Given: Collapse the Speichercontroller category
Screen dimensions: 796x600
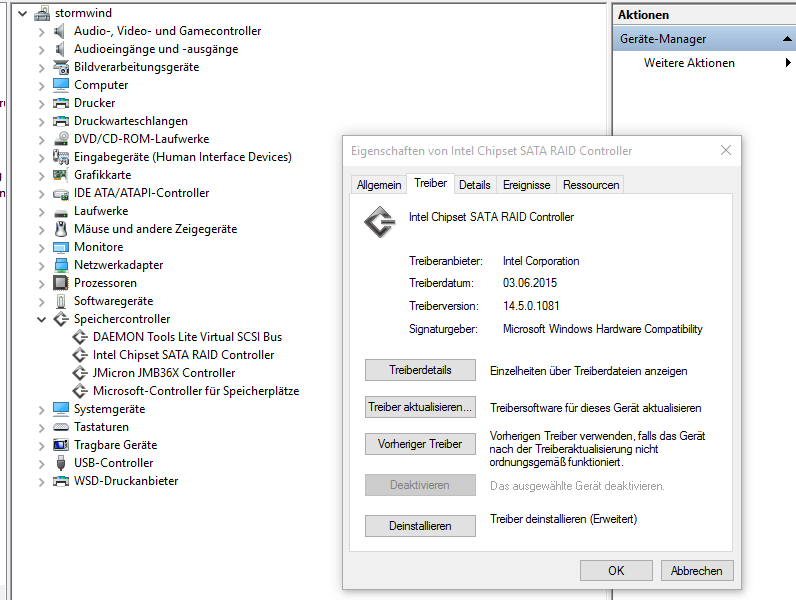Looking at the screenshot, I should click(42, 319).
